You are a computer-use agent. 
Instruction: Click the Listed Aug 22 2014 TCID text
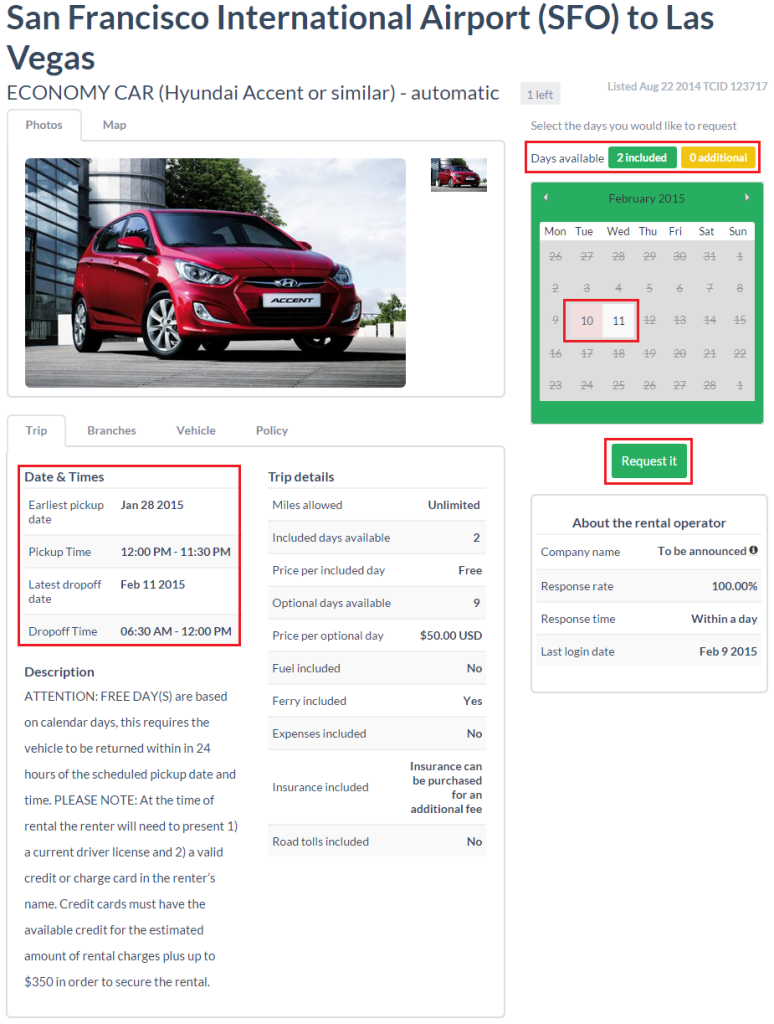pos(687,86)
